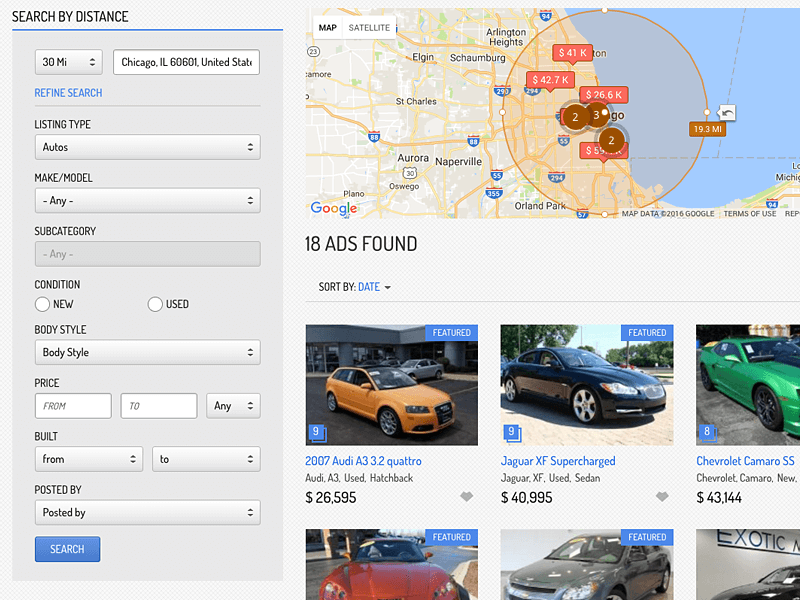Open the 30 Mi distance dropdown
This screenshot has height=600, width=800.
(x=69, y=62)
